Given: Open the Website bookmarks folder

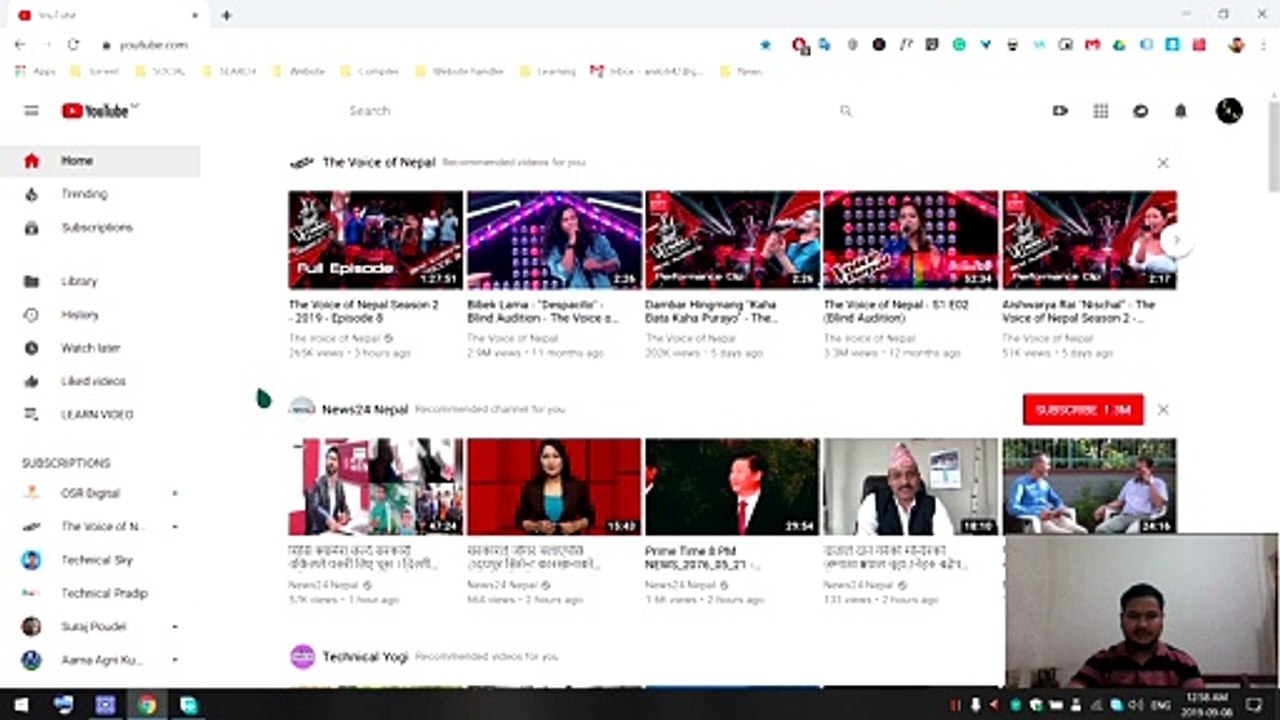Looking at the screenshot, I should [299, 72].
